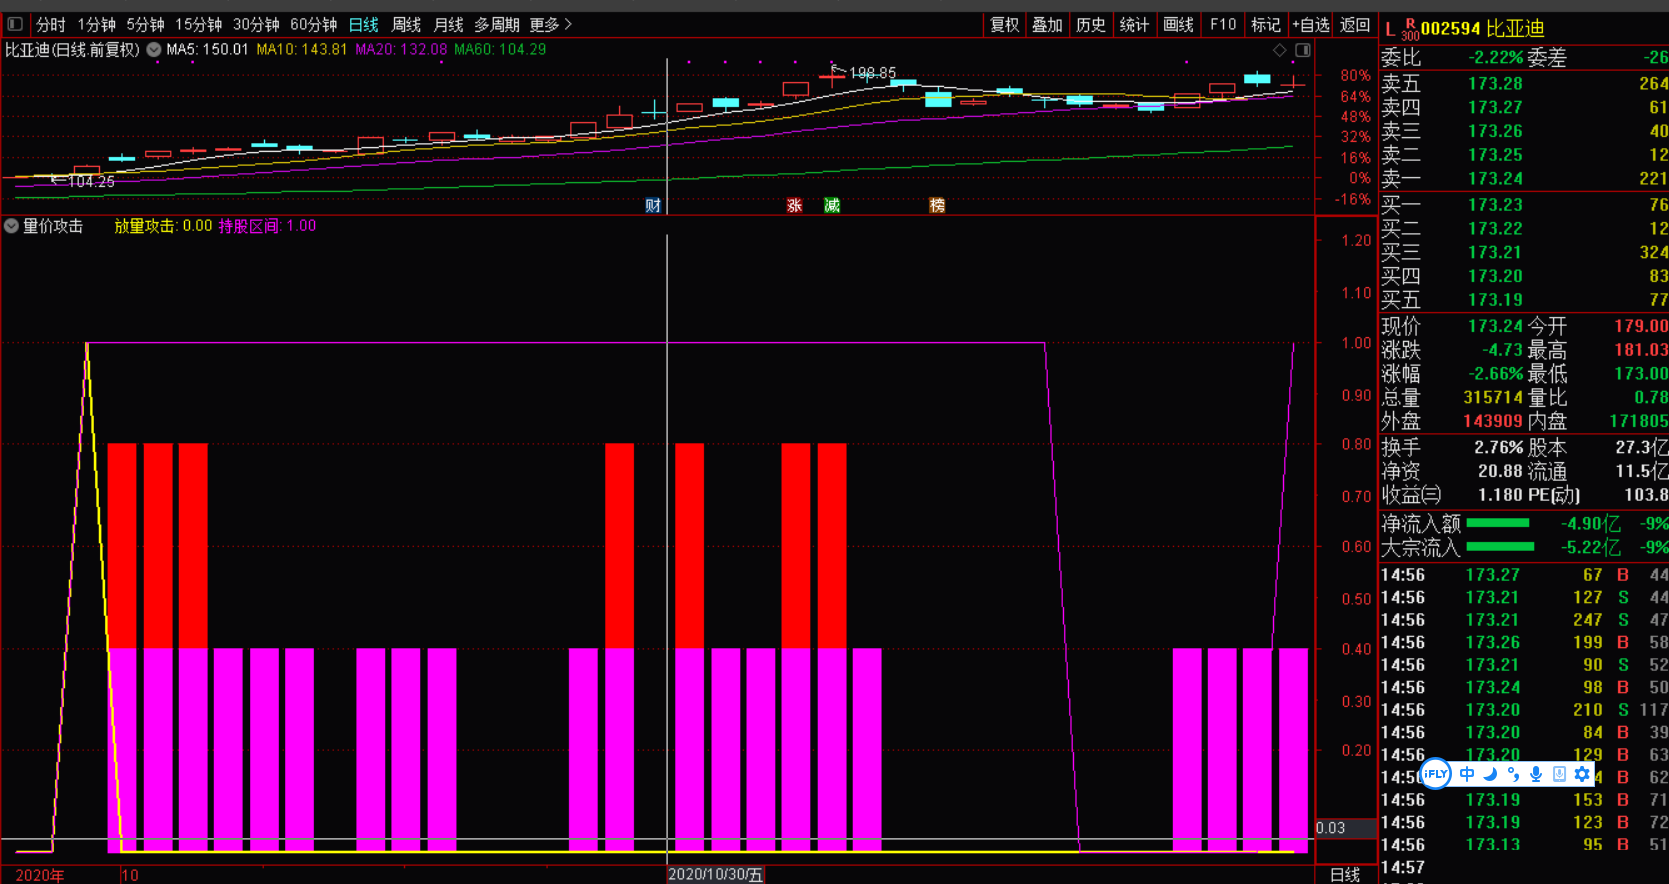1669x884 pixels.
Task: Click the MA60: 104.29 indicator label
Action: (x=500, y=49)
